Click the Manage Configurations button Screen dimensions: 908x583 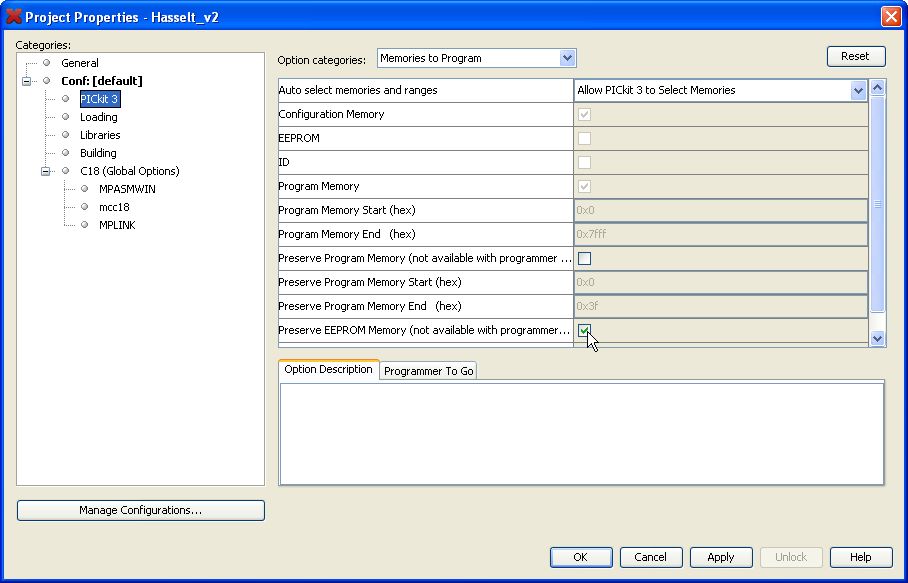[141, 510]
